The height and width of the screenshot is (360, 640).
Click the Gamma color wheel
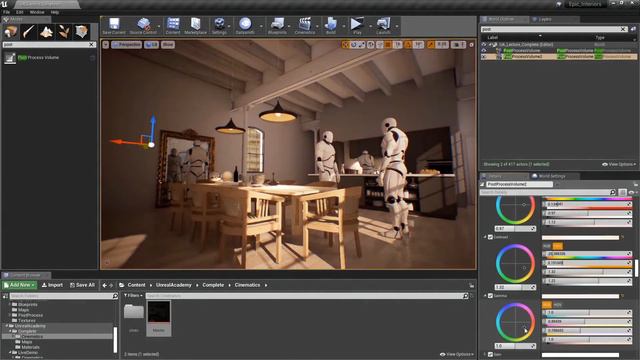[x=515, y=322]
